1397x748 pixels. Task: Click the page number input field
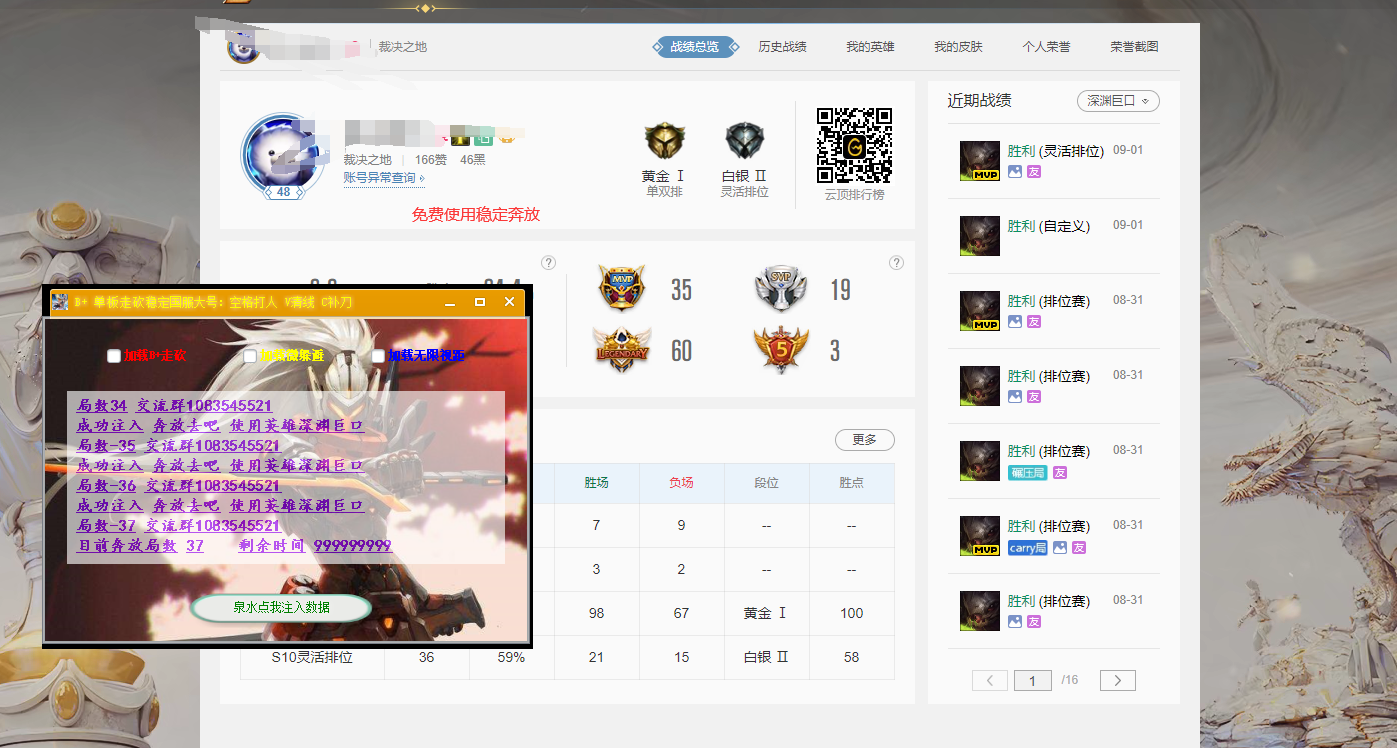(x=1032, y=681)
